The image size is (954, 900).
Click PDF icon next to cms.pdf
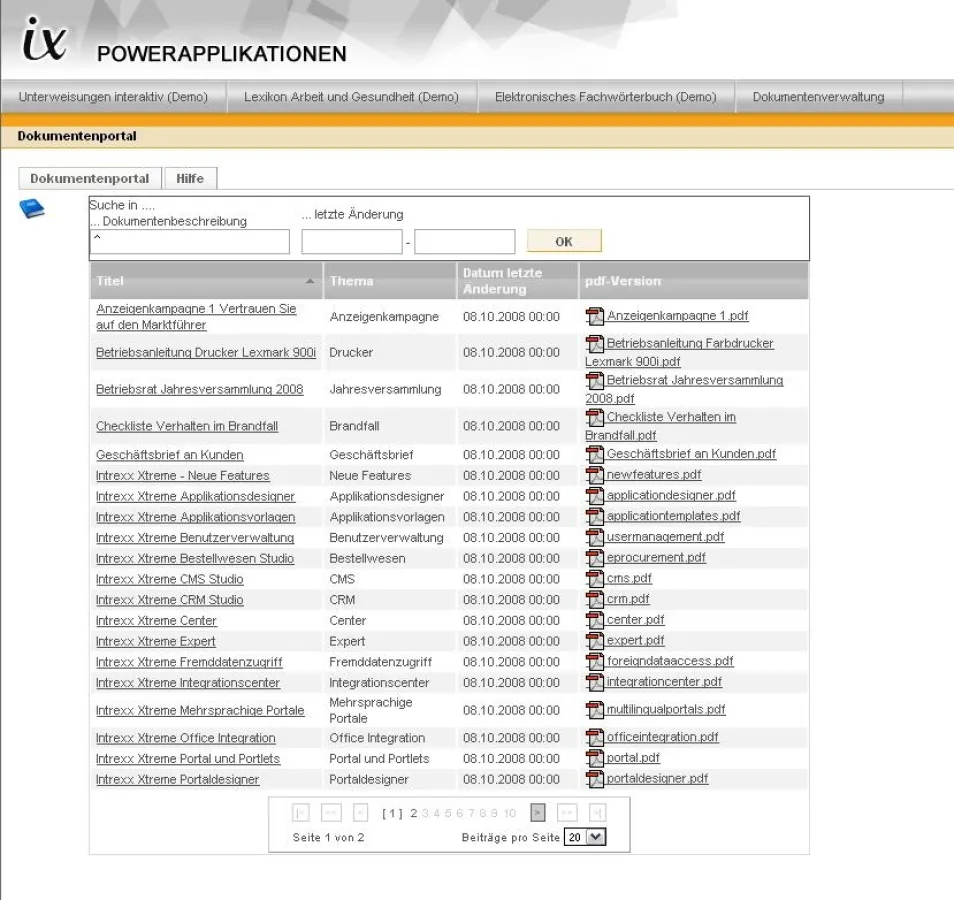click(x=595, y=579)
